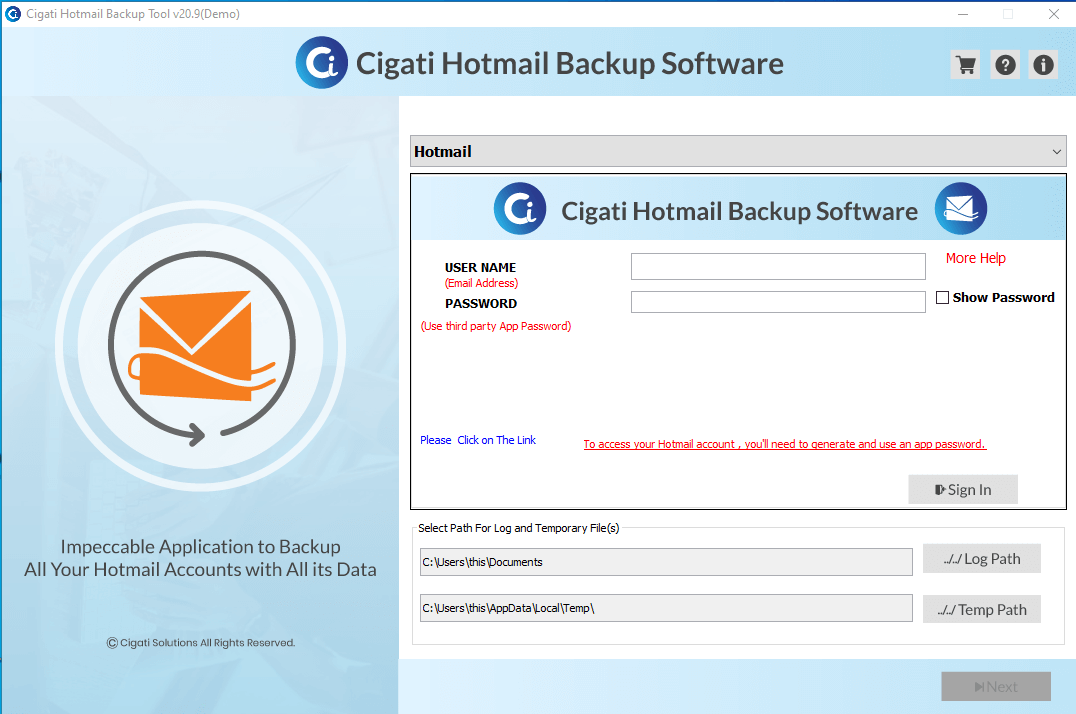Screen dimensions: 1076x714
Task: Click the Log Path button
Action: tap(981, 559)
